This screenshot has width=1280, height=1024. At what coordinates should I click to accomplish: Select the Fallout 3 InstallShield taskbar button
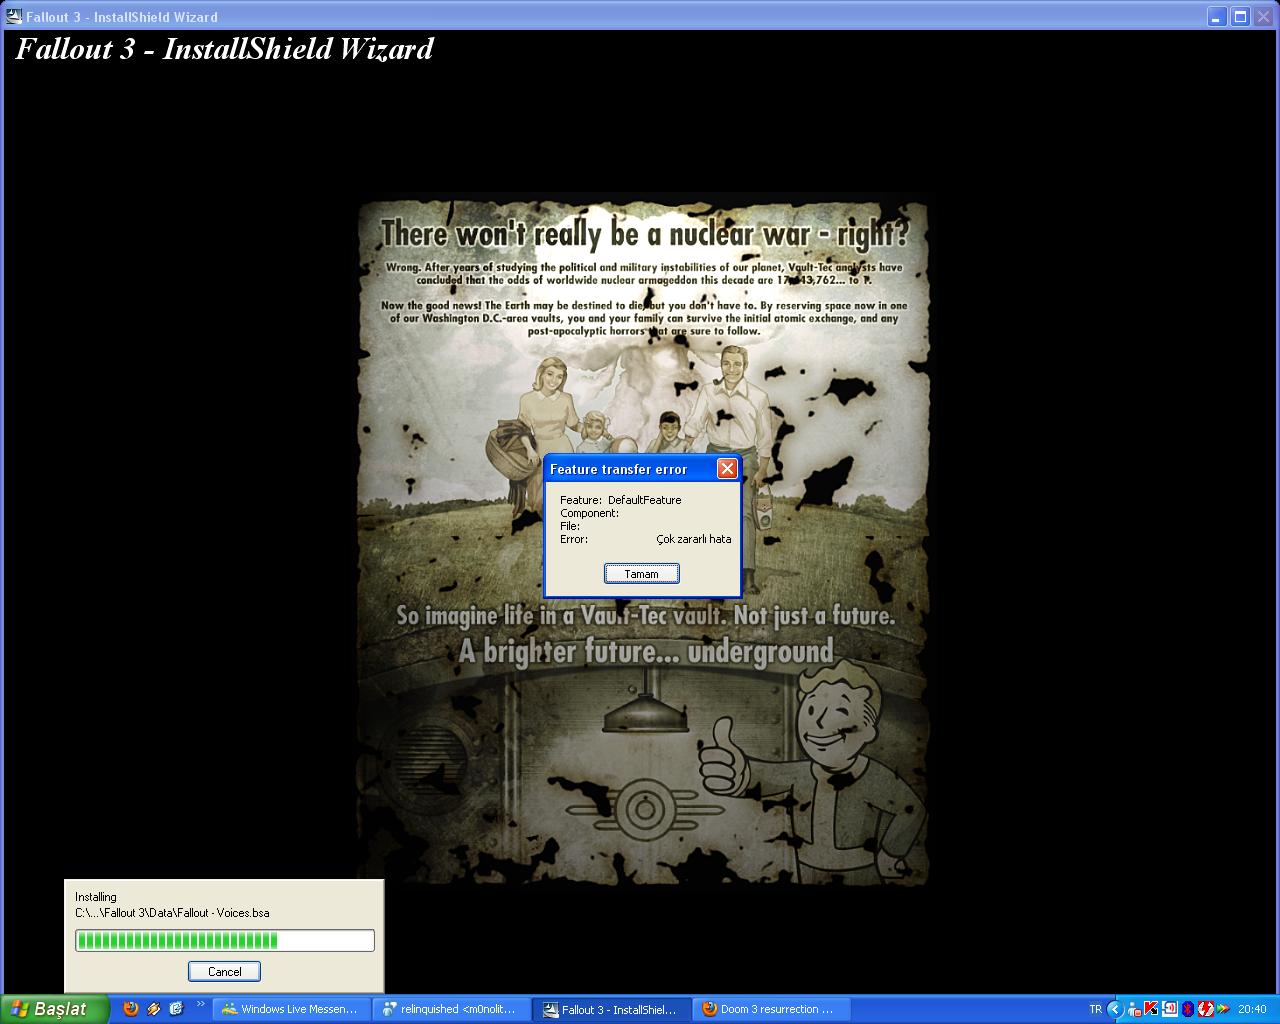611,1009
